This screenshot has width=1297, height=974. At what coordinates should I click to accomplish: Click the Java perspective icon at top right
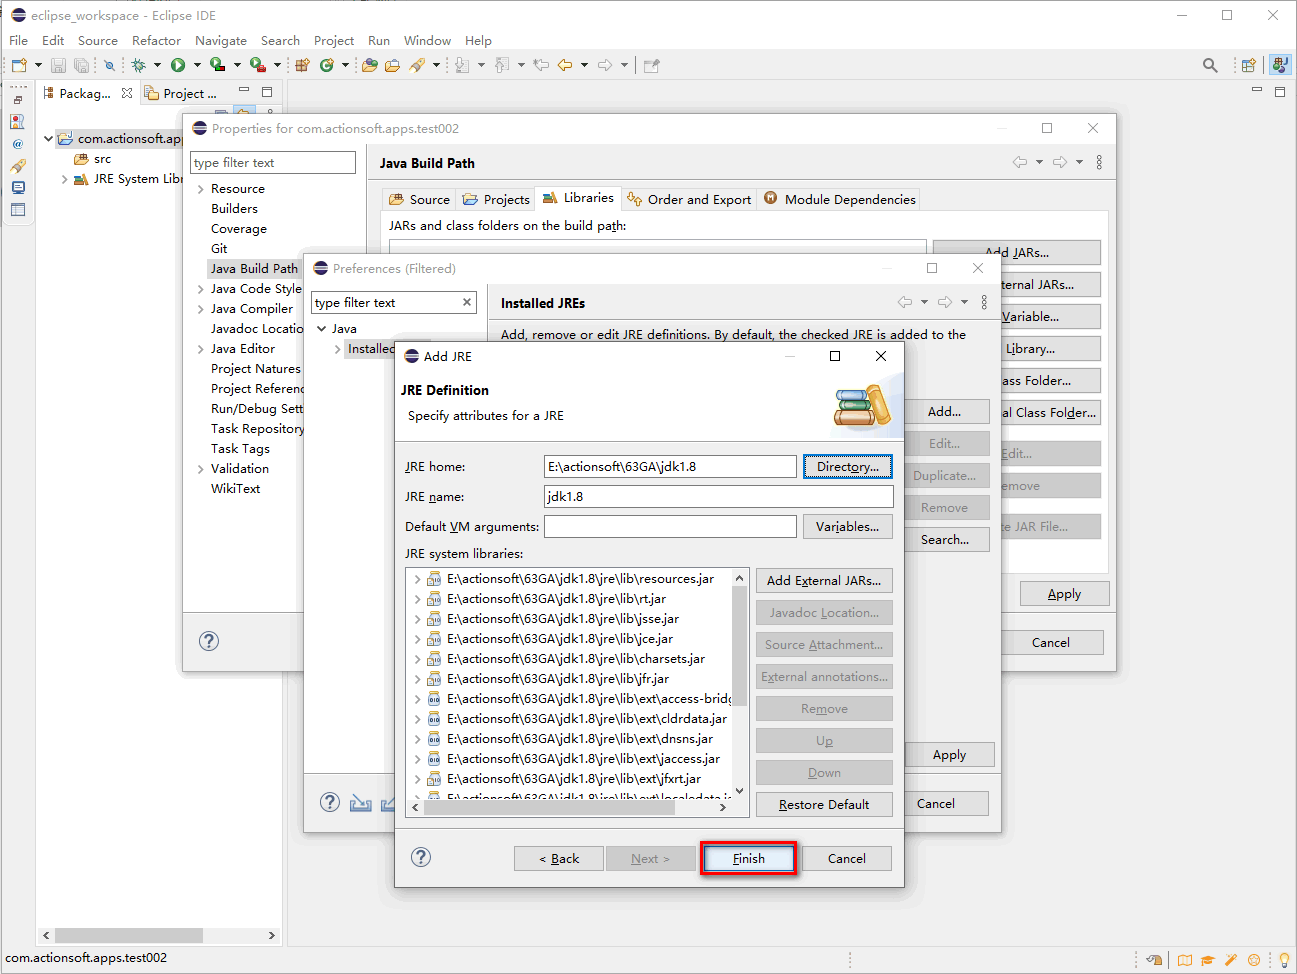1280,65
